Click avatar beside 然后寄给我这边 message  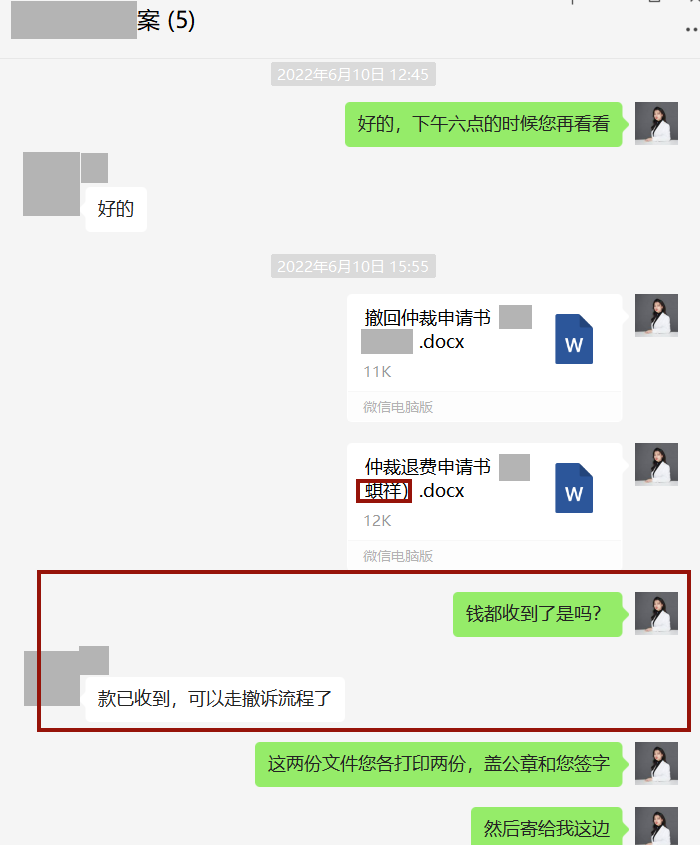coord(656,826)
